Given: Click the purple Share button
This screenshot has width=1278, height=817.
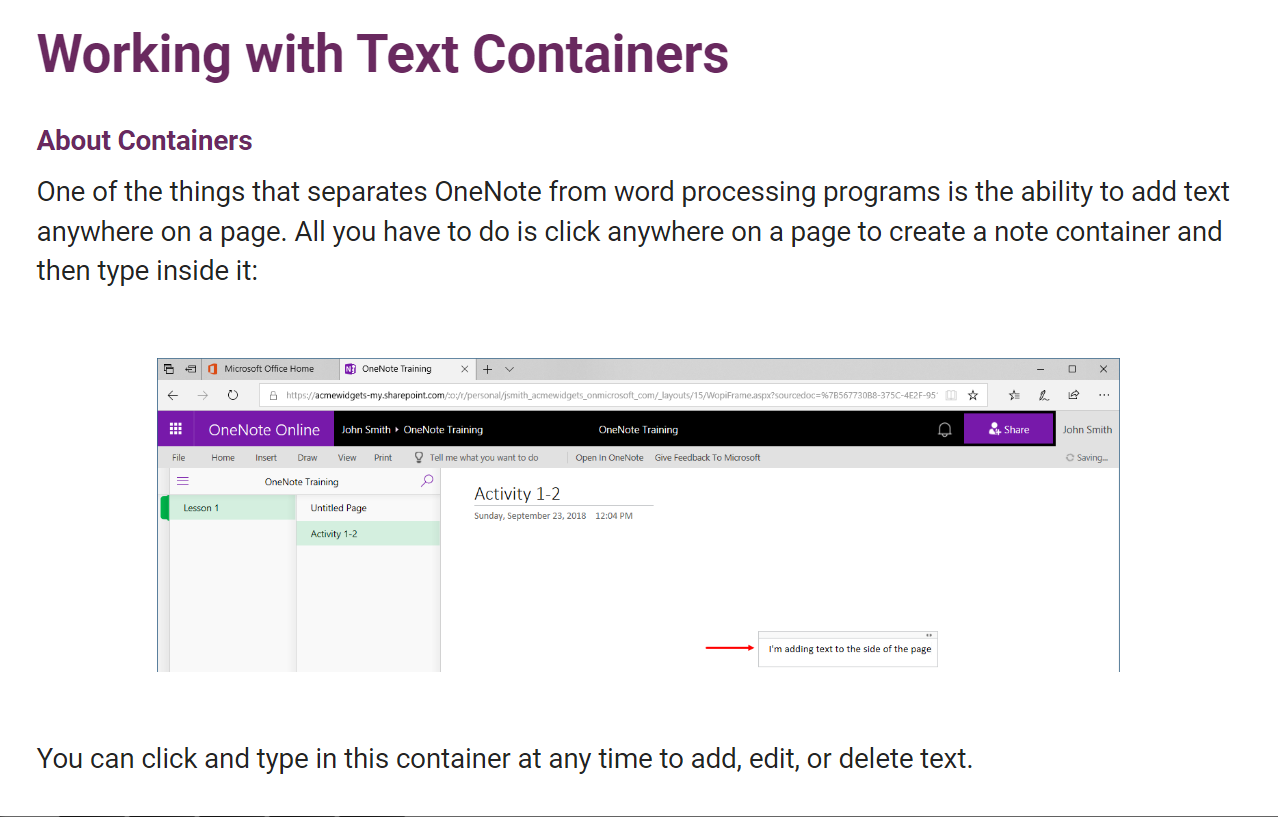Looking at the screenshot, I should click(x=1008, y=429).
